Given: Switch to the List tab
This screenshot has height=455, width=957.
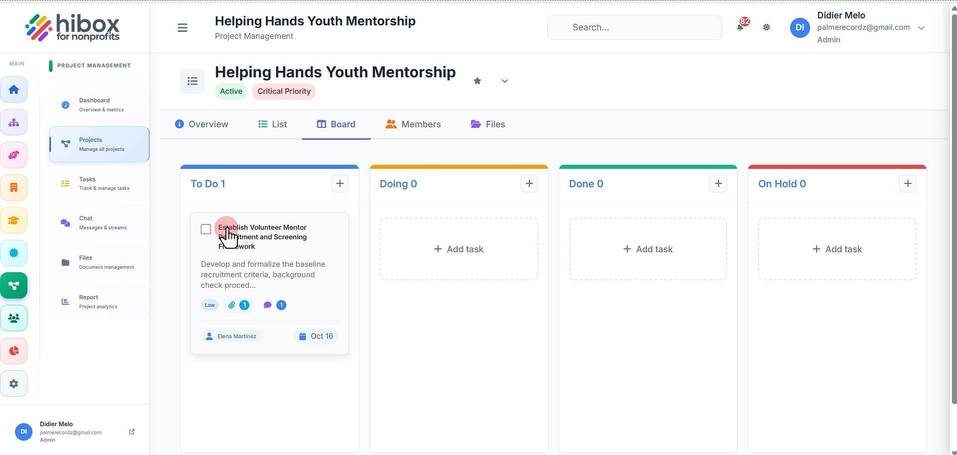Looking at the screenshot, I should (272, 124).
